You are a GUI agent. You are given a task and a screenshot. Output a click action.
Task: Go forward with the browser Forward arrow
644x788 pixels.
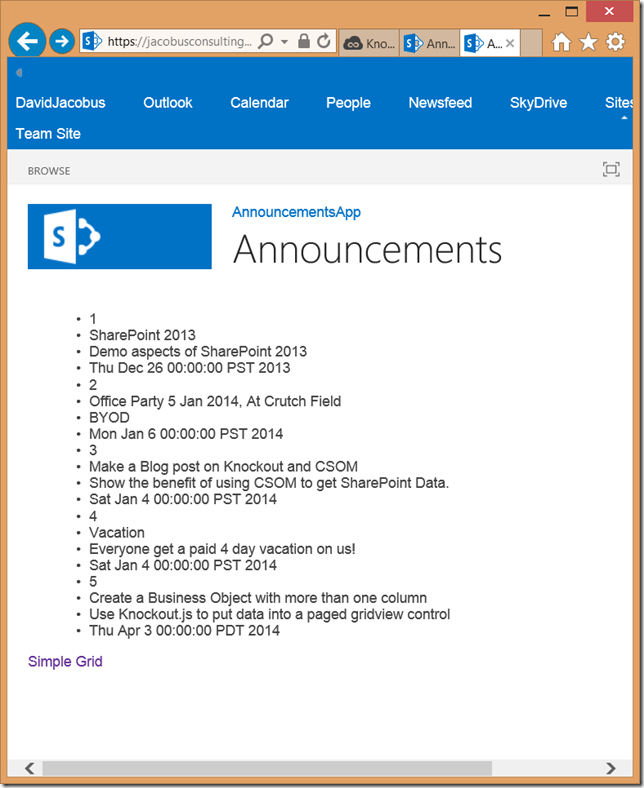(x=62, y=41)
